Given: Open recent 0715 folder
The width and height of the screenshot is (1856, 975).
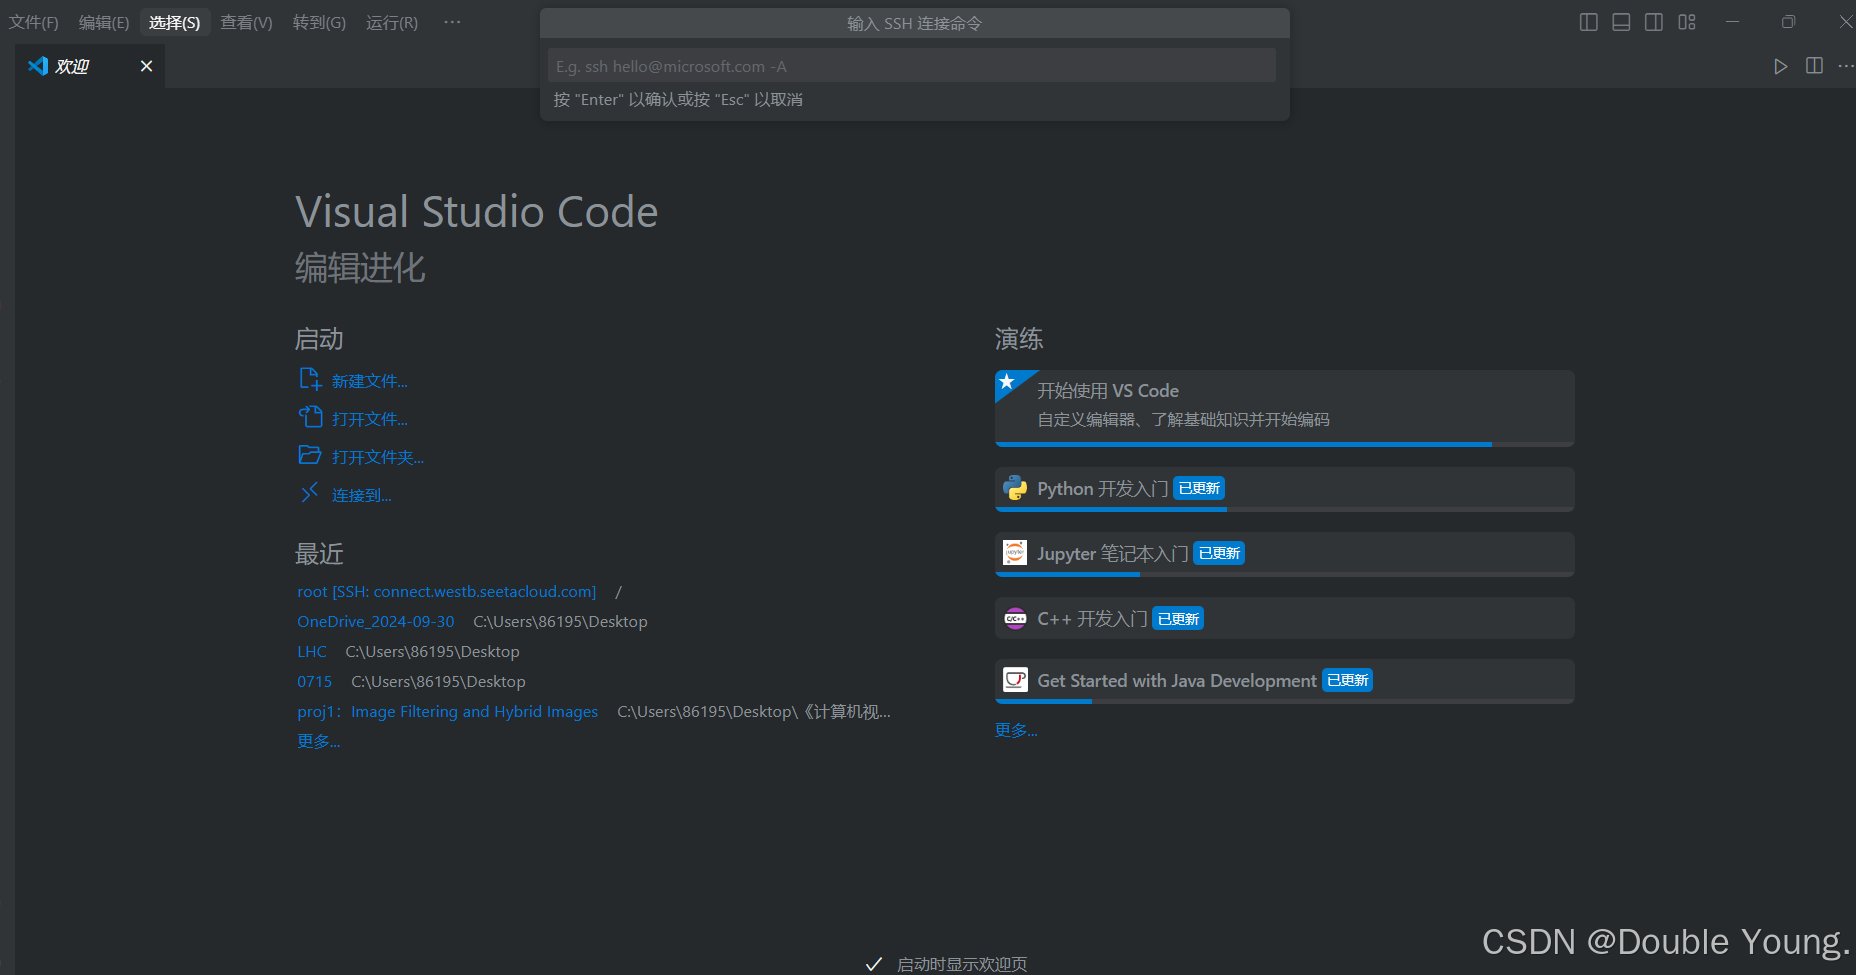Looking at the screenshot, I should click(314, 681).
